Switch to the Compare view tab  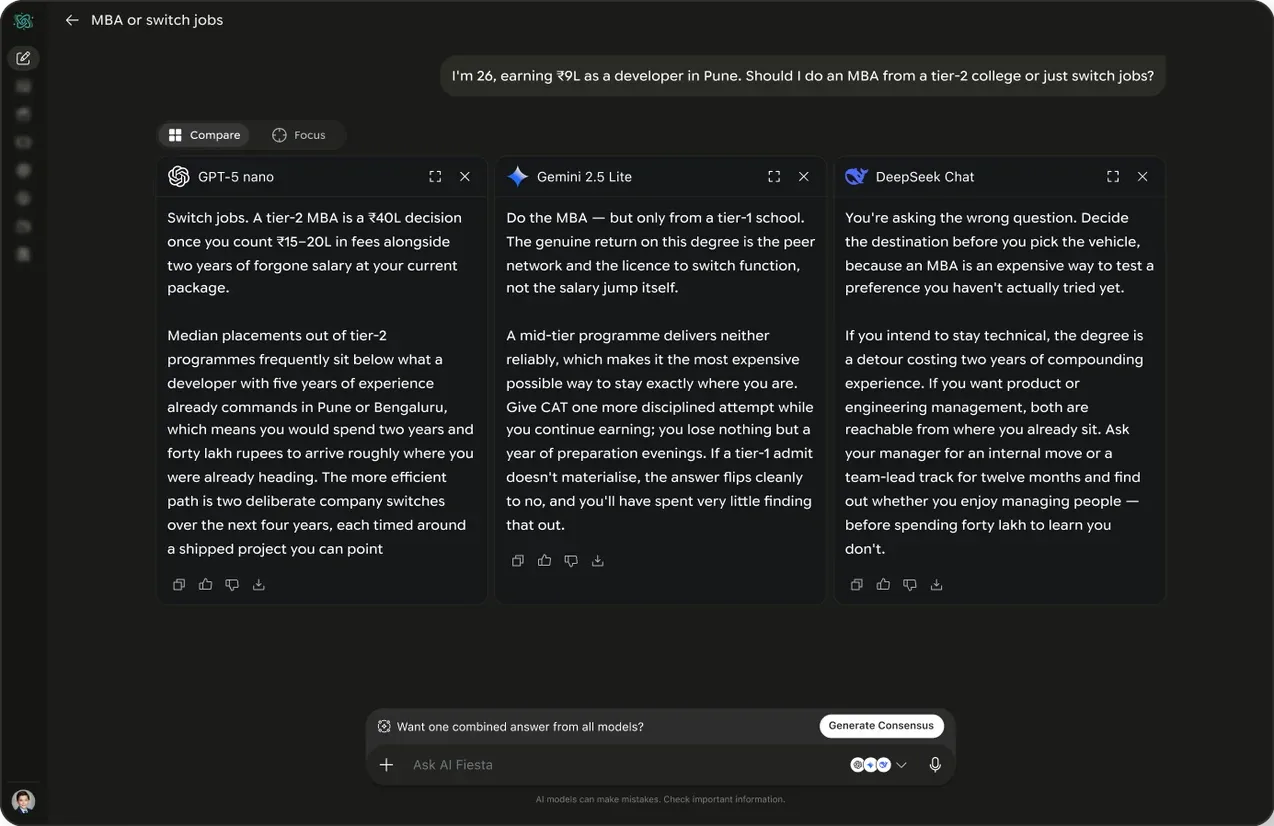[205, 135]
